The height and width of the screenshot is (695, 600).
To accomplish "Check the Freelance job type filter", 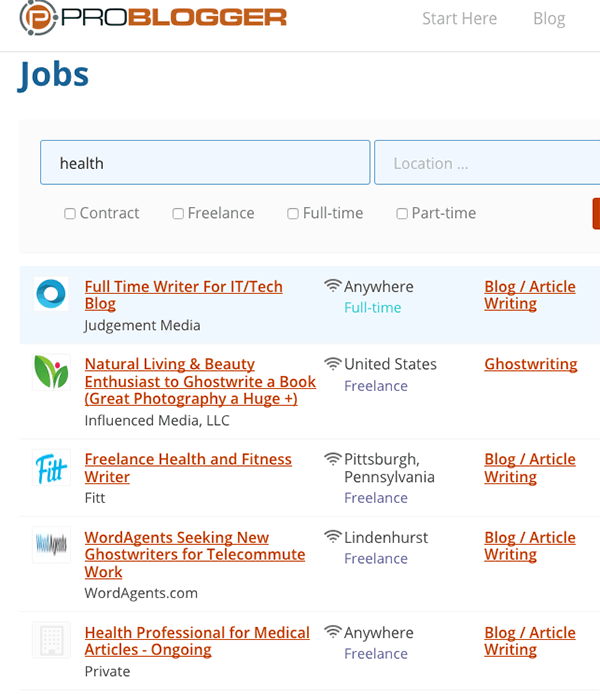I will pos(178,214).
